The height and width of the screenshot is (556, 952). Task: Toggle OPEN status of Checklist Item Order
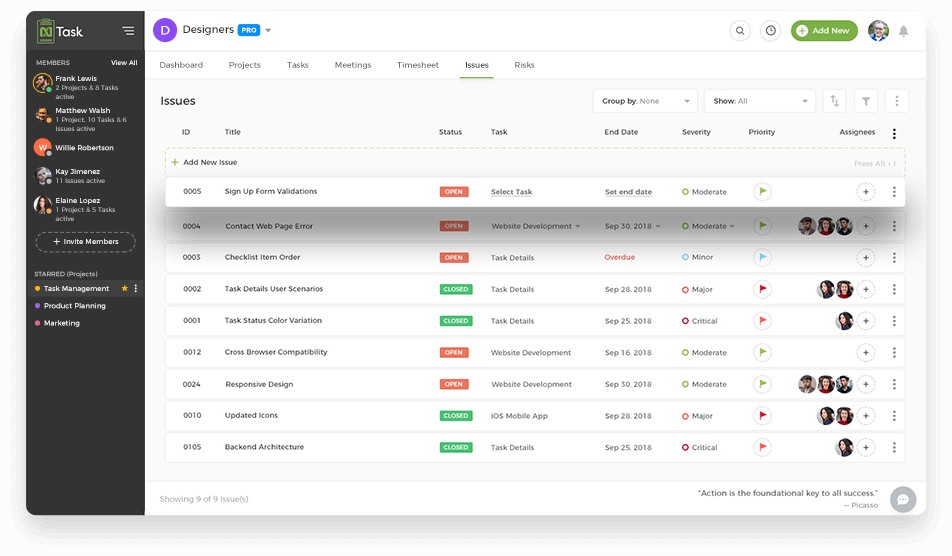(x=454, y=257)
